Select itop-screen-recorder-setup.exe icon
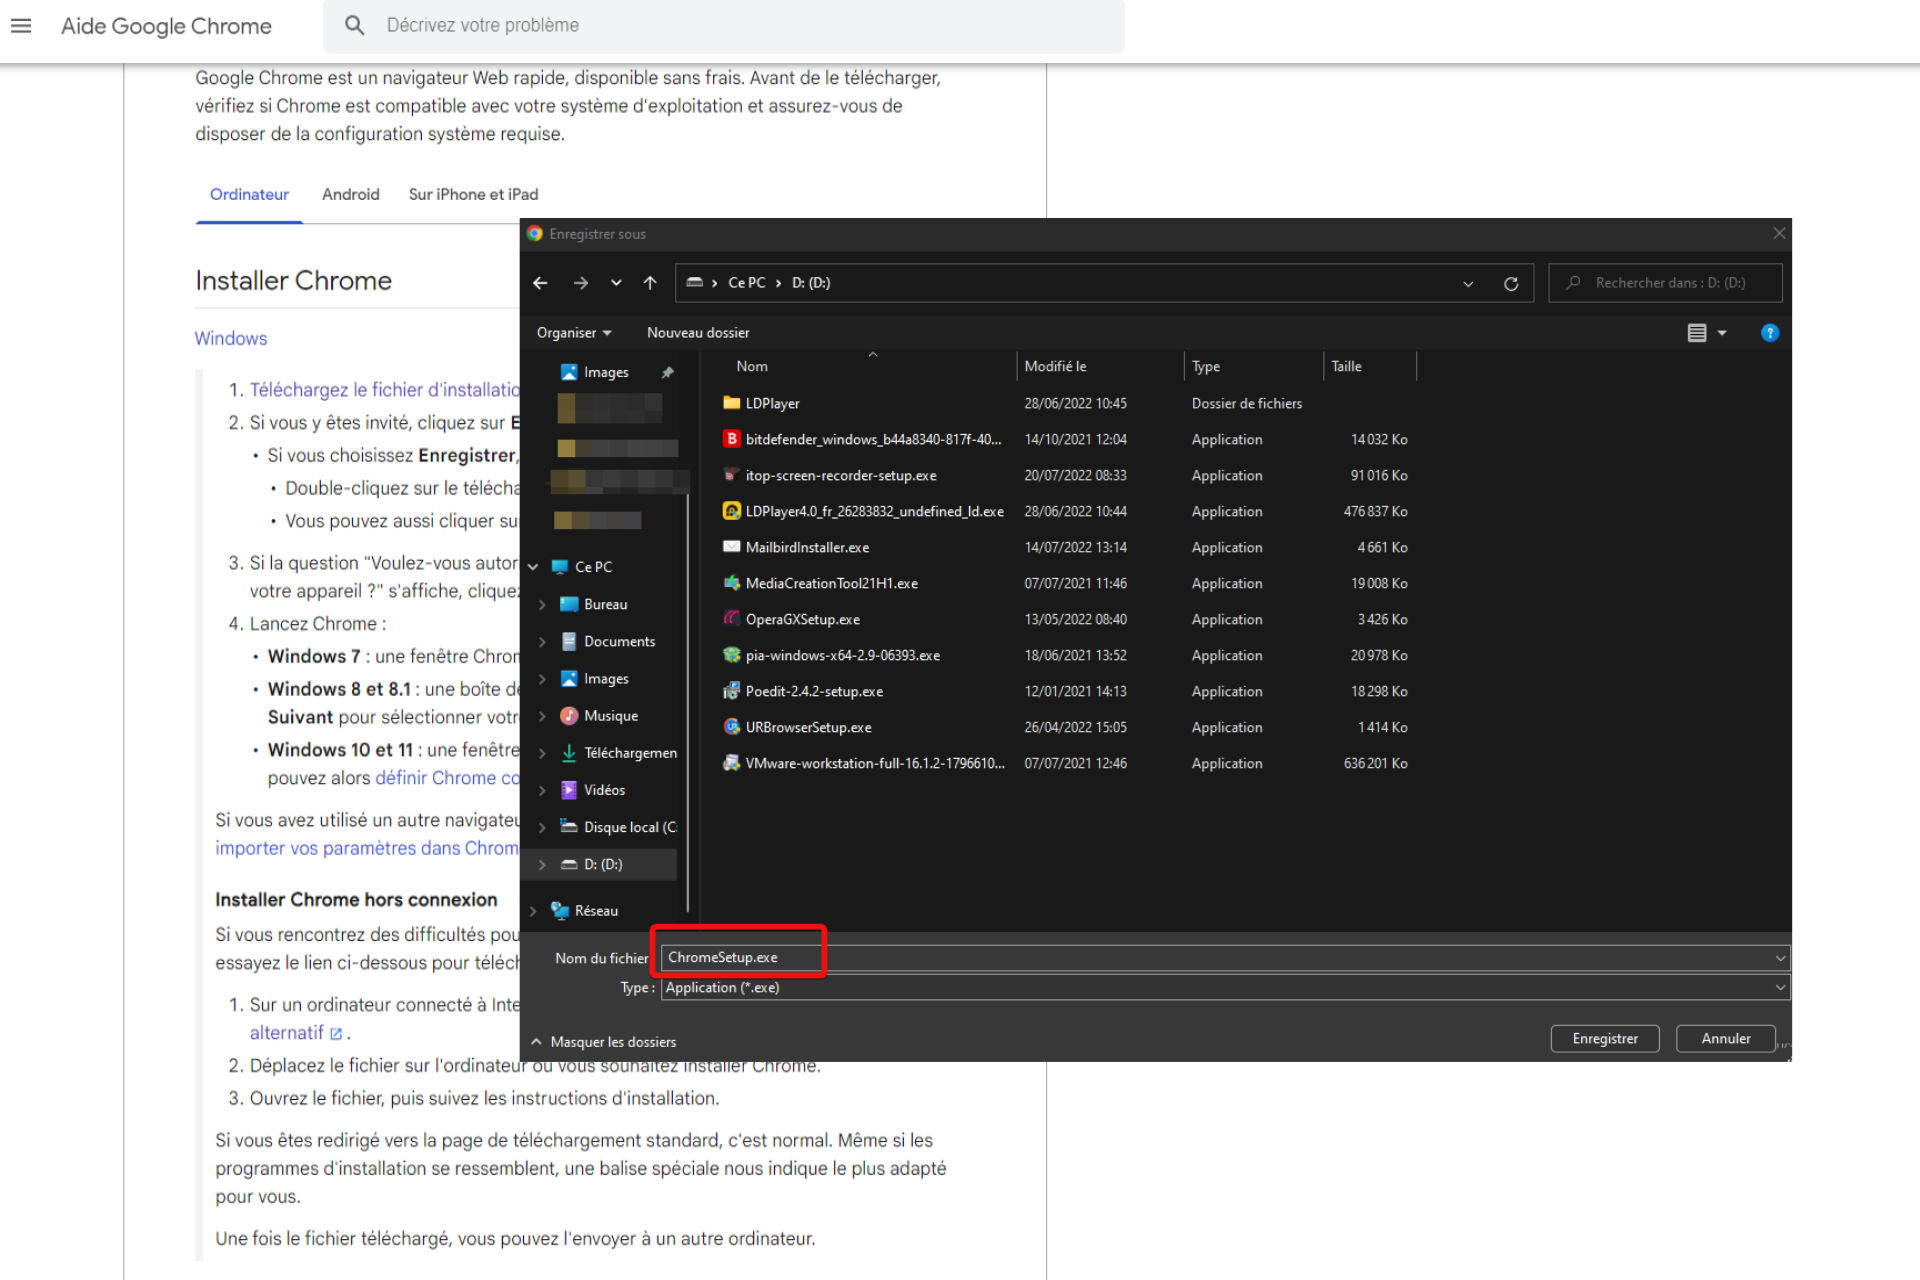The height and width of the screenshot is (1280, 1920). pyautogui.click(x=732, y=475)
